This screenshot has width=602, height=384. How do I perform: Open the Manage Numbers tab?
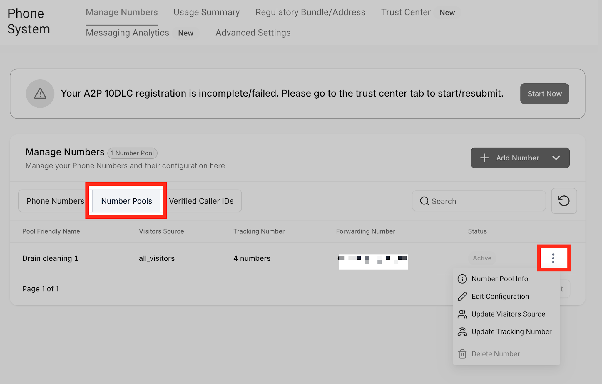[x=121, y=12]
